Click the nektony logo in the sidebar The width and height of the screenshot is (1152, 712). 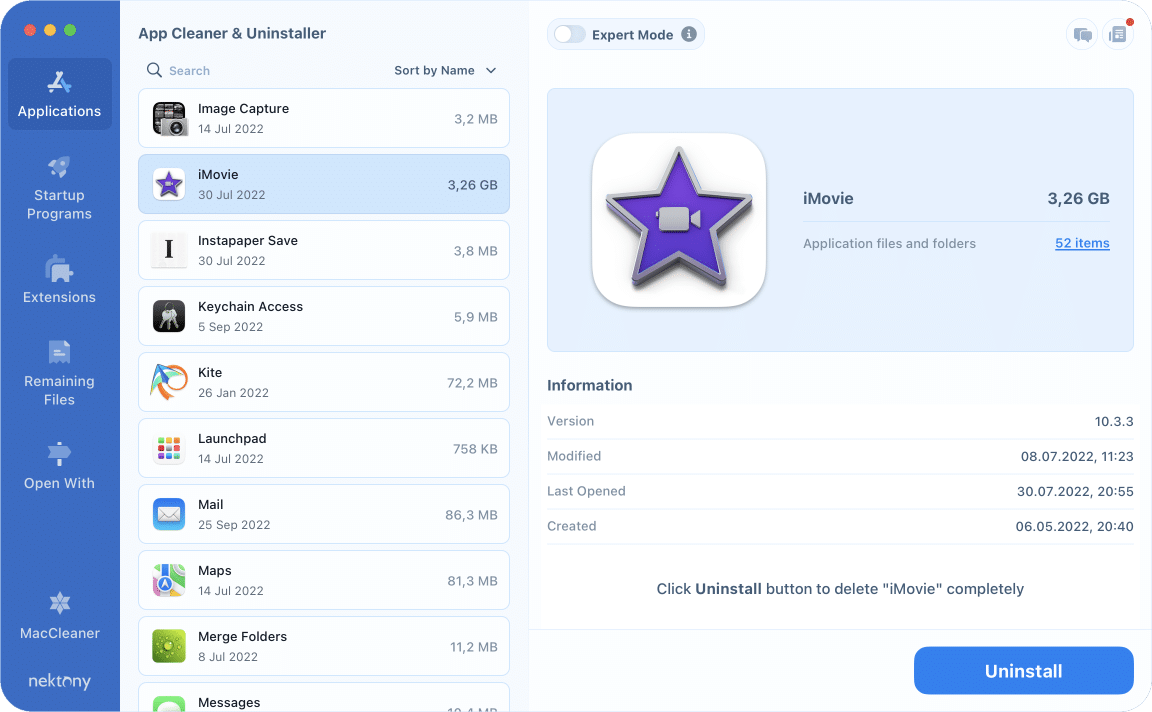click(x=60, y=680)
